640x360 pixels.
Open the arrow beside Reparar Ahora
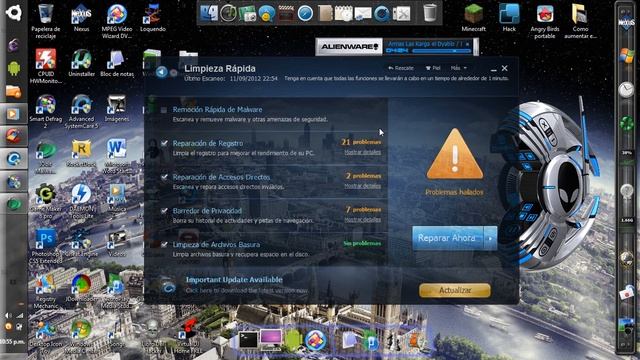tap(491, 238)
